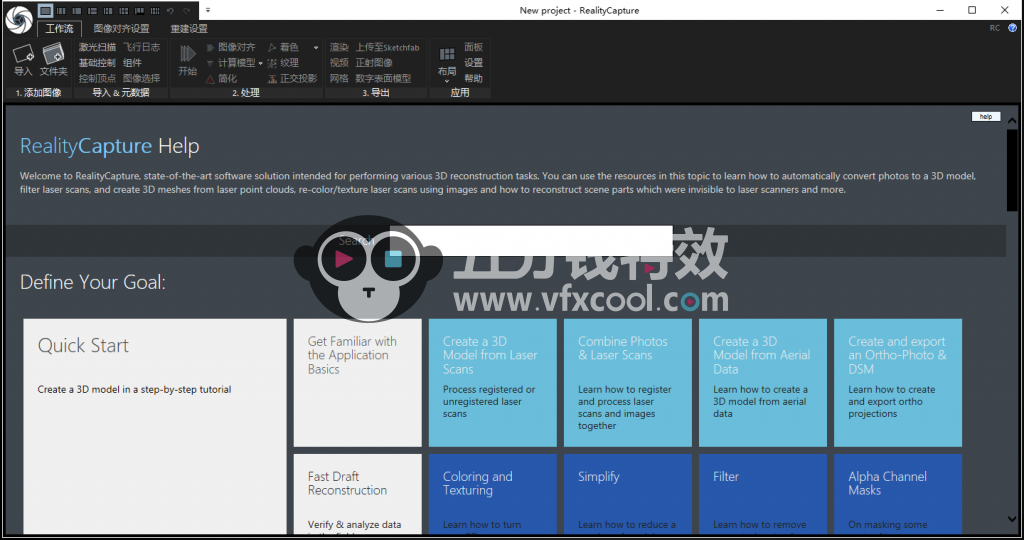This screenshot has width=1024, height=540.
Task: Open the Alpha Channel Masks tile
Action: [x=898, y=494]
